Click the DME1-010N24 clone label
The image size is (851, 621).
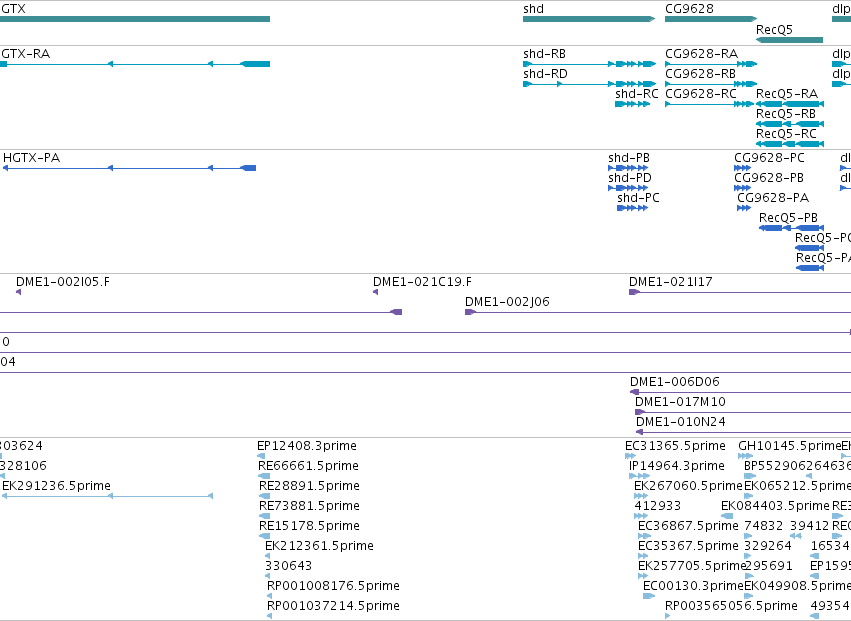point(681,422)
